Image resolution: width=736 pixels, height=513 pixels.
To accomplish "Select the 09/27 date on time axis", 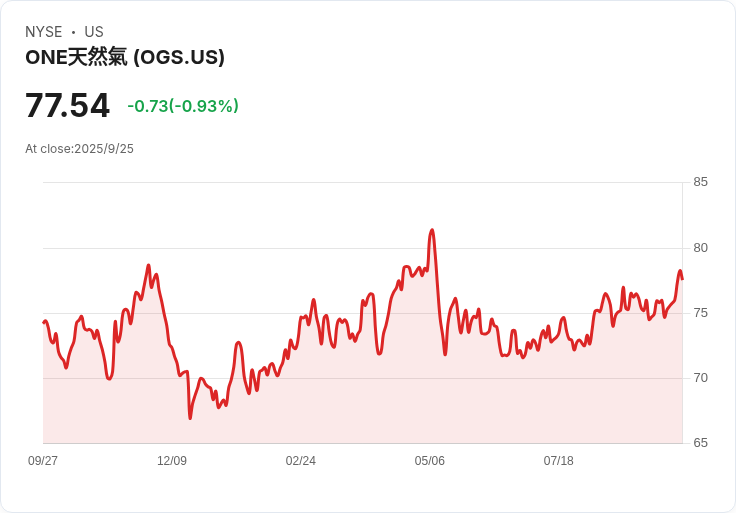I will (x=43, y=461).
